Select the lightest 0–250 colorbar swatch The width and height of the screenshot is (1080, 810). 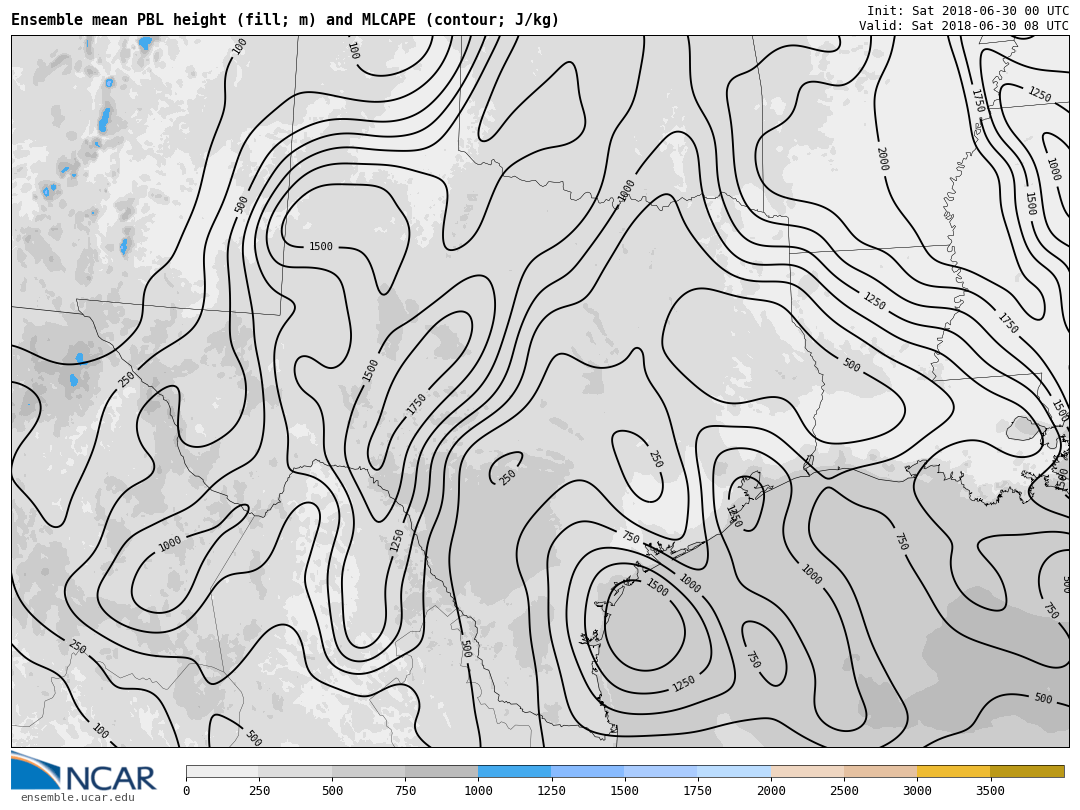[222, 772]
